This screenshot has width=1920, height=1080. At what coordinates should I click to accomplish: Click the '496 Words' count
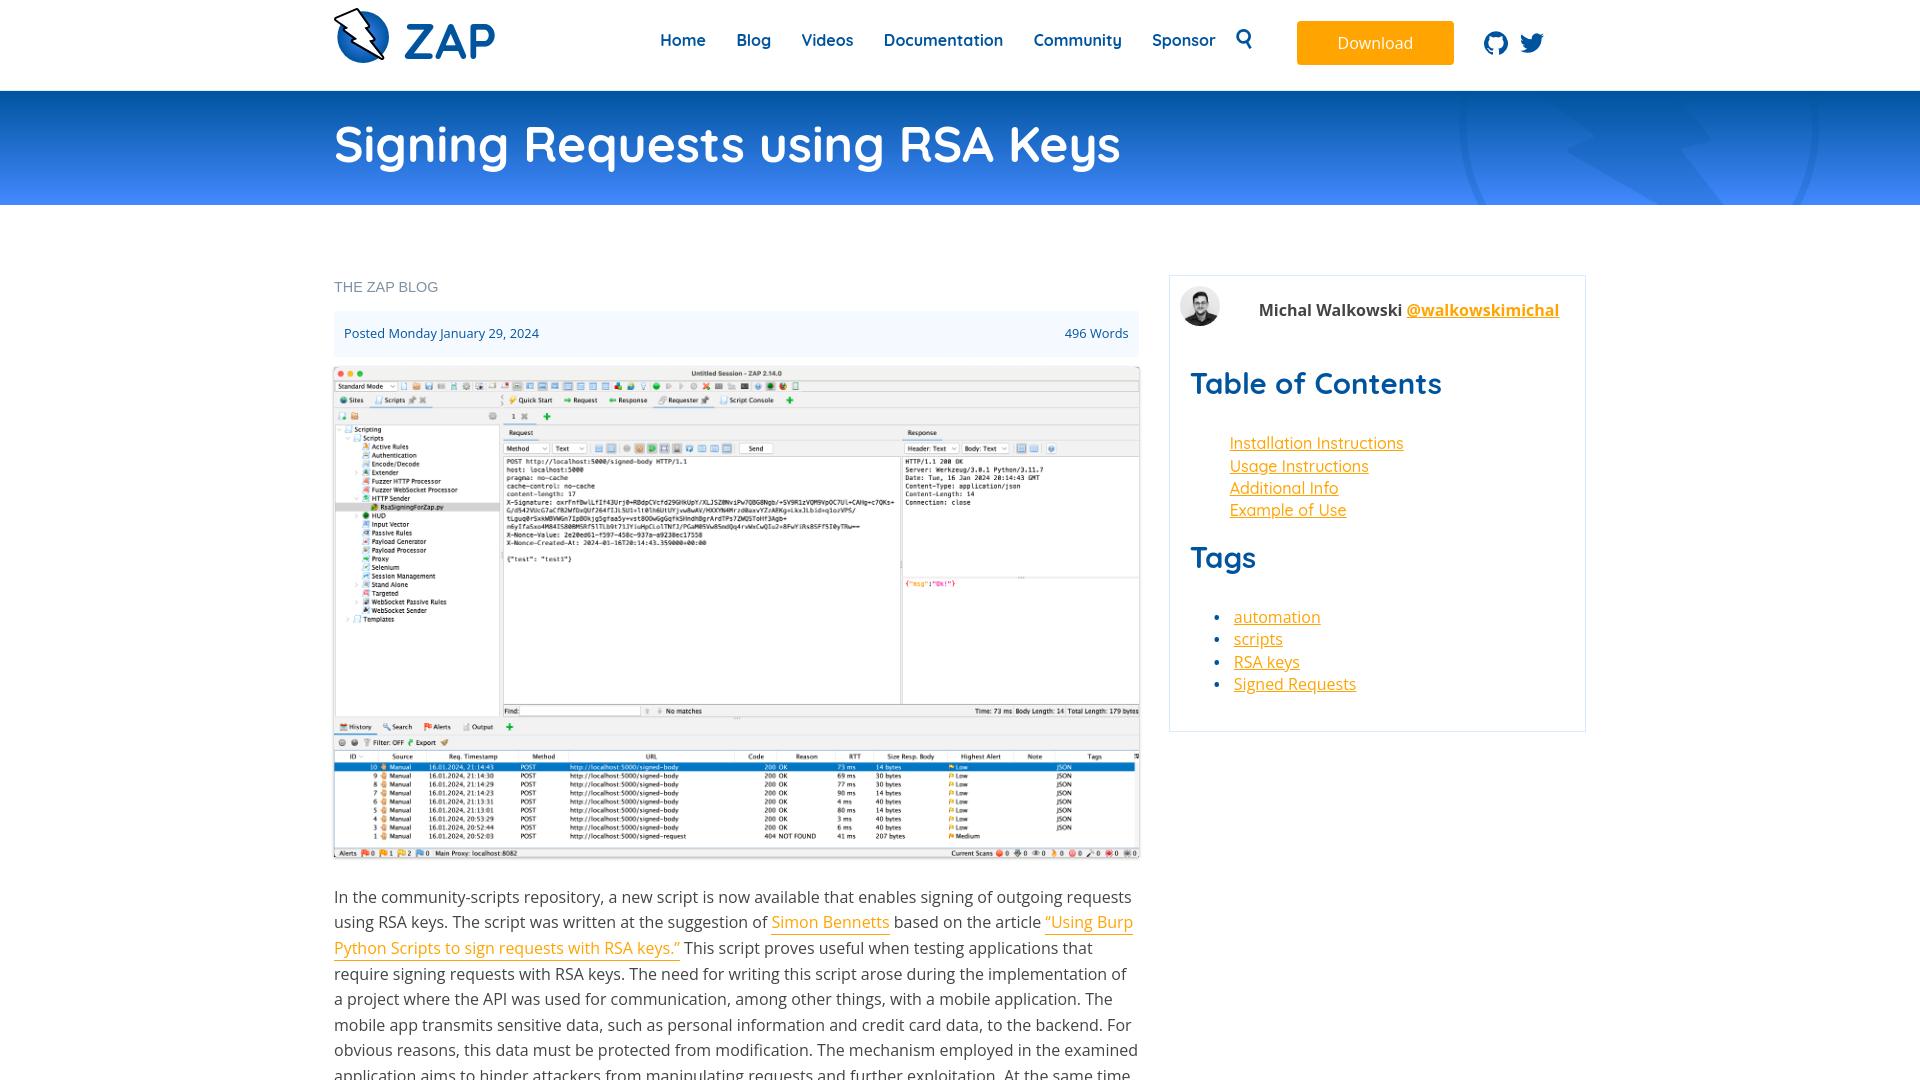click(x=1096, y=333)
